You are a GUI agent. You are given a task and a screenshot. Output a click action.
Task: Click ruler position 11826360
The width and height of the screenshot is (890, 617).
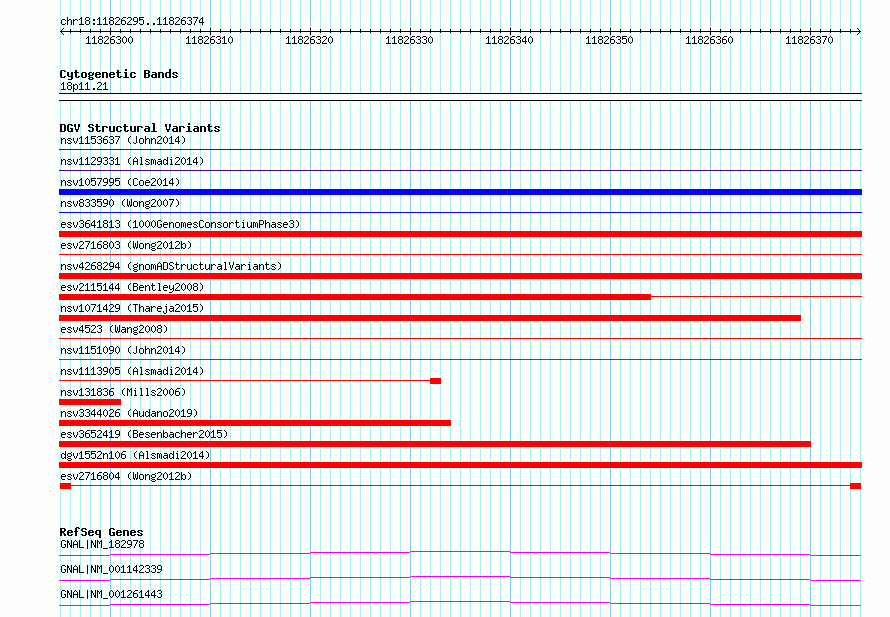coord(709,40)
